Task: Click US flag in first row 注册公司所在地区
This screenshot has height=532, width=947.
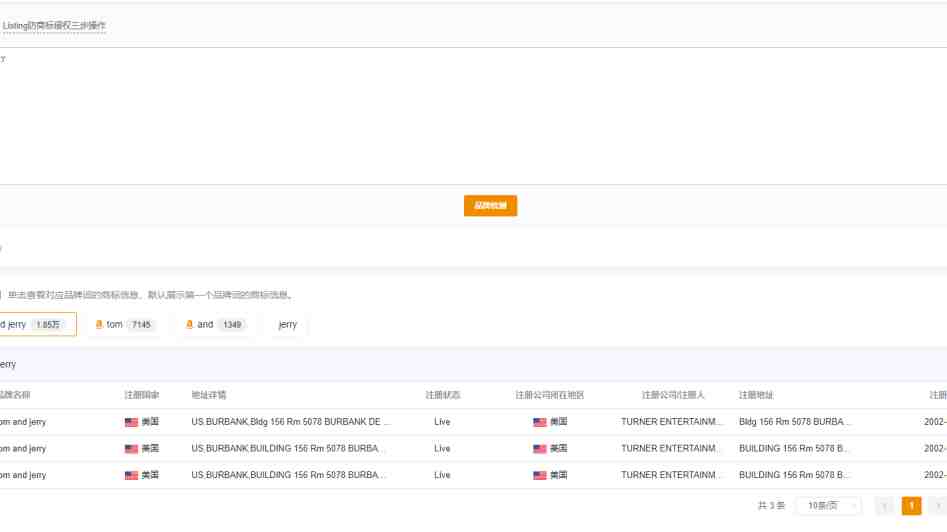Action: point(540,422)
